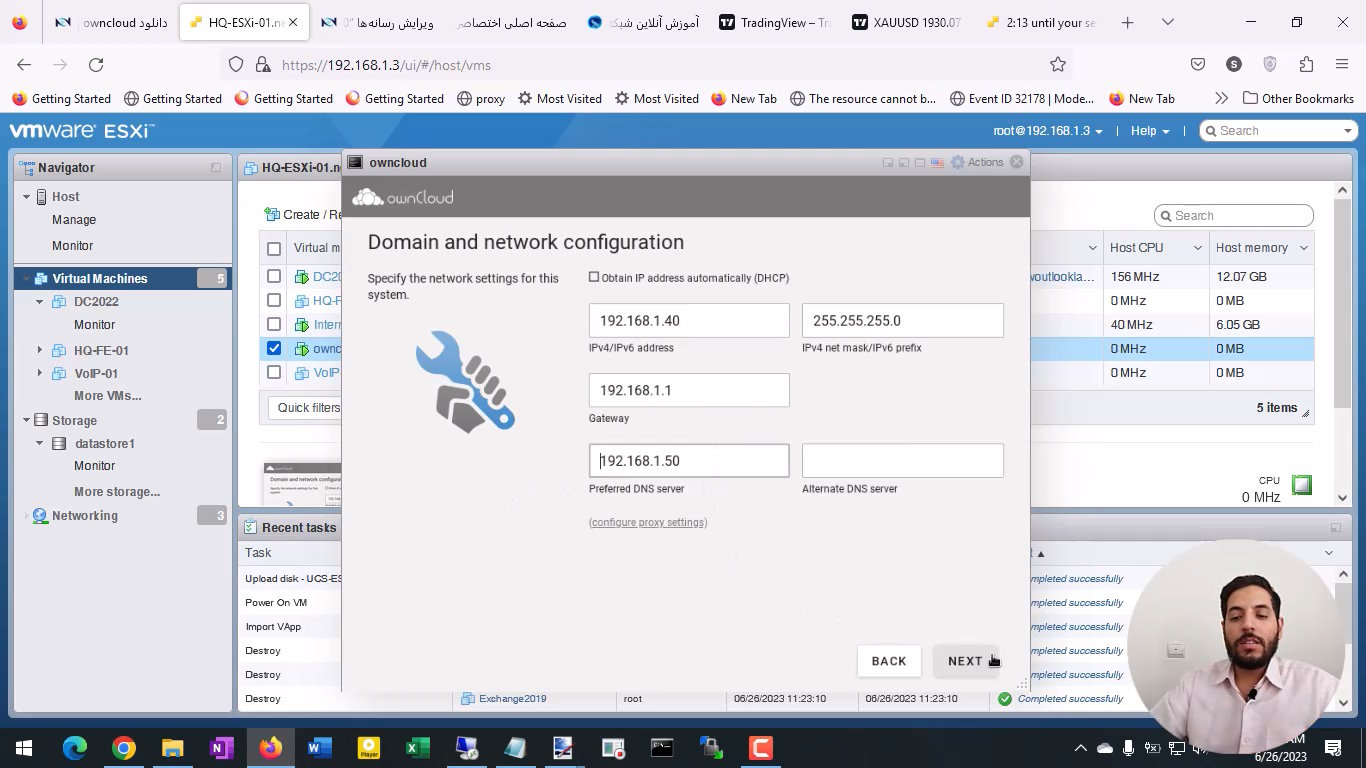Viewport: 1366px width, 768px height.
Task: Check the VoIP VM row checkbox
Action: click(274, 372)
